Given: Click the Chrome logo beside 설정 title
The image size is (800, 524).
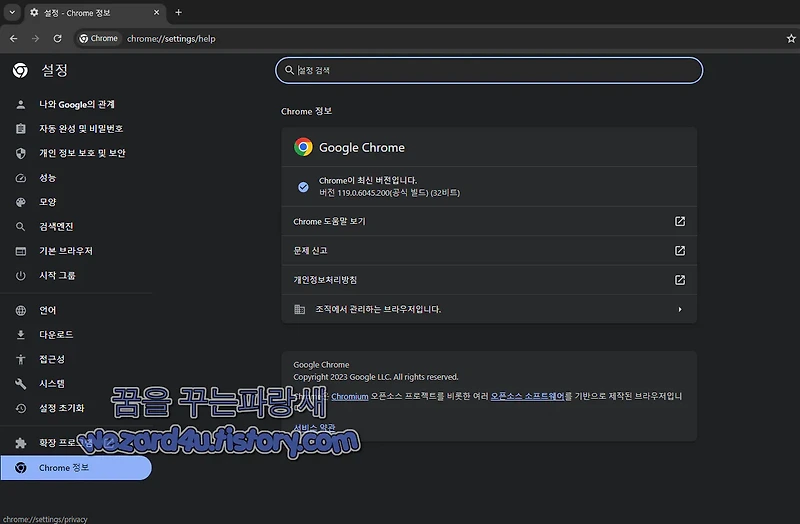Looking at the screenshot, I should pos(20,70).
